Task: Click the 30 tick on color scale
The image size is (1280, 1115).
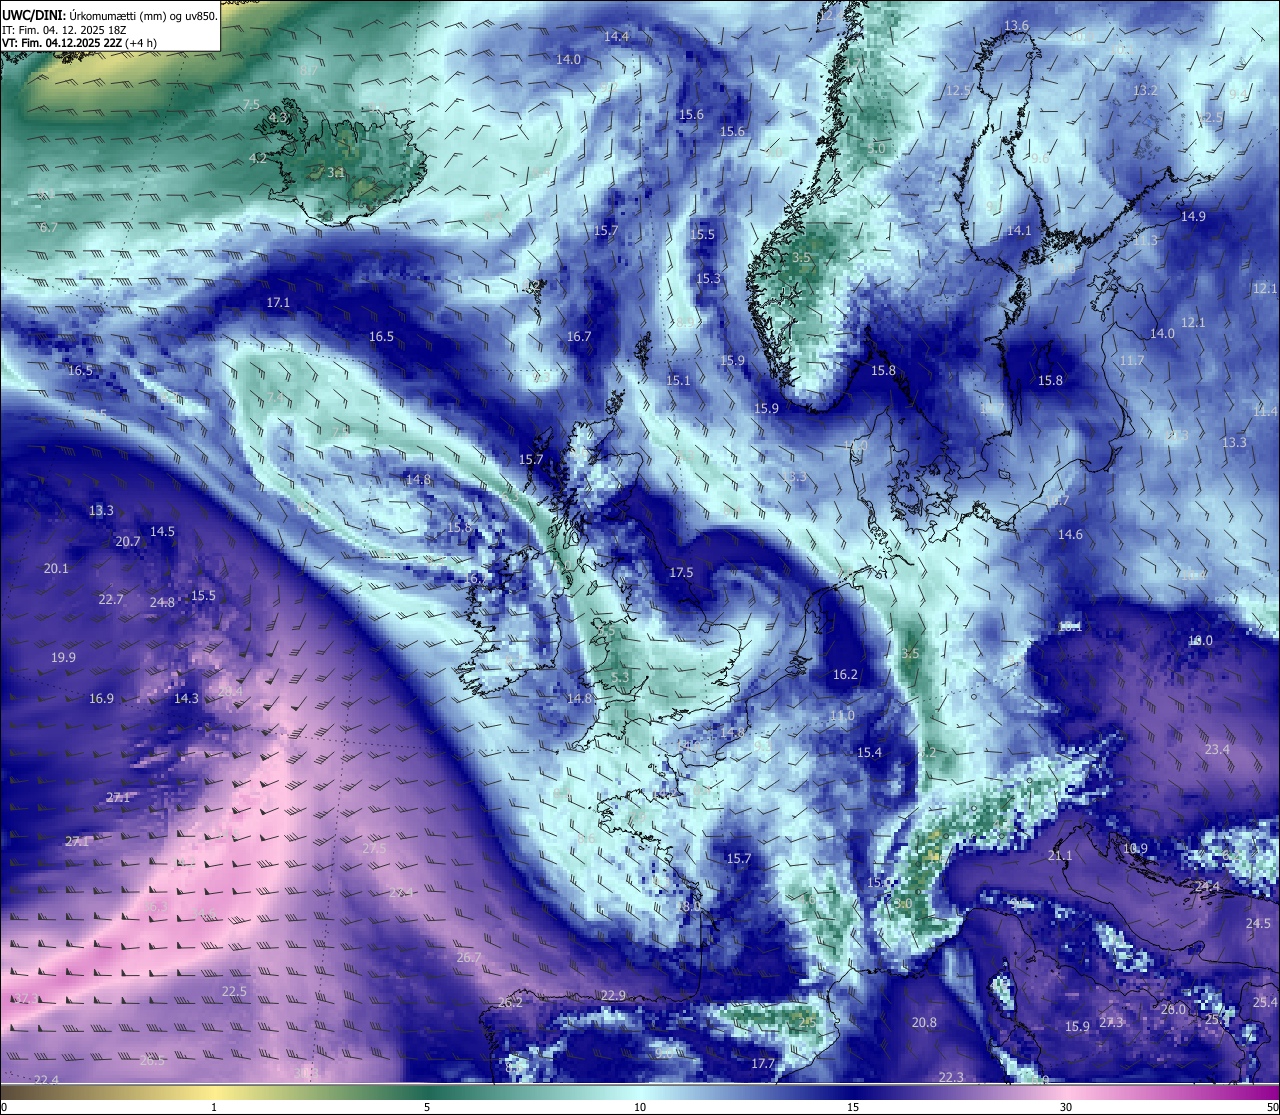Action: 1066,1107
